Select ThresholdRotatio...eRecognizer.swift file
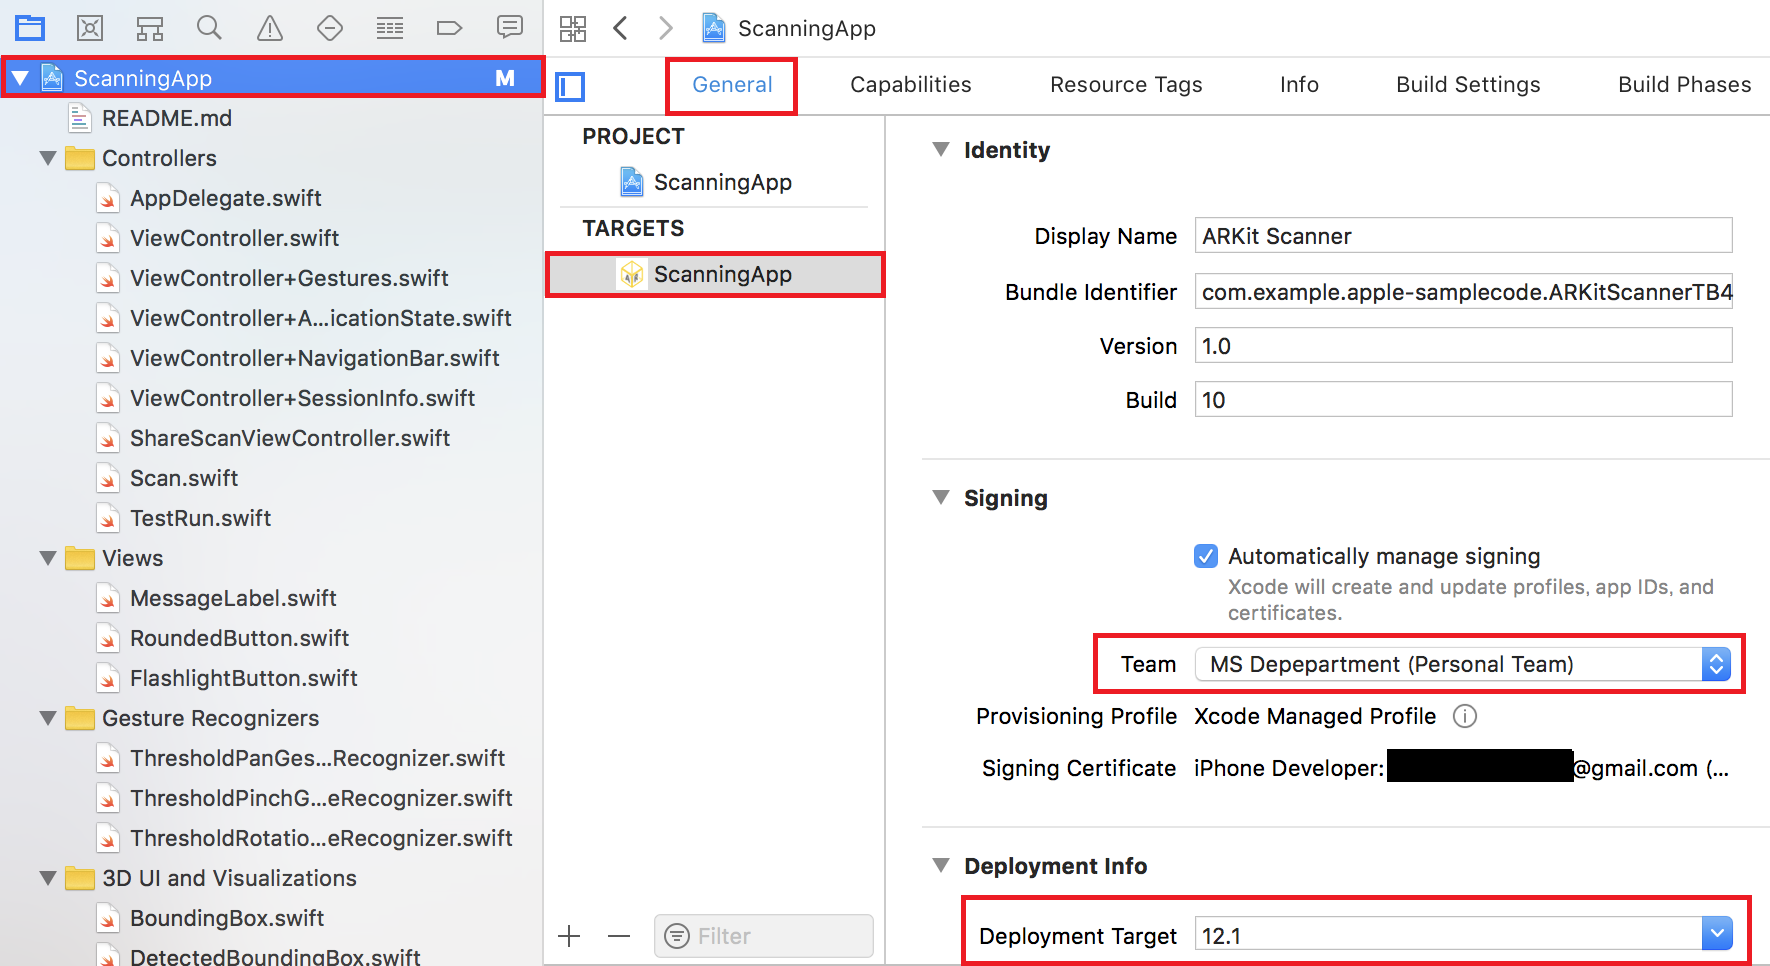This screenshot has height=966, width=1770. (321, 838)
